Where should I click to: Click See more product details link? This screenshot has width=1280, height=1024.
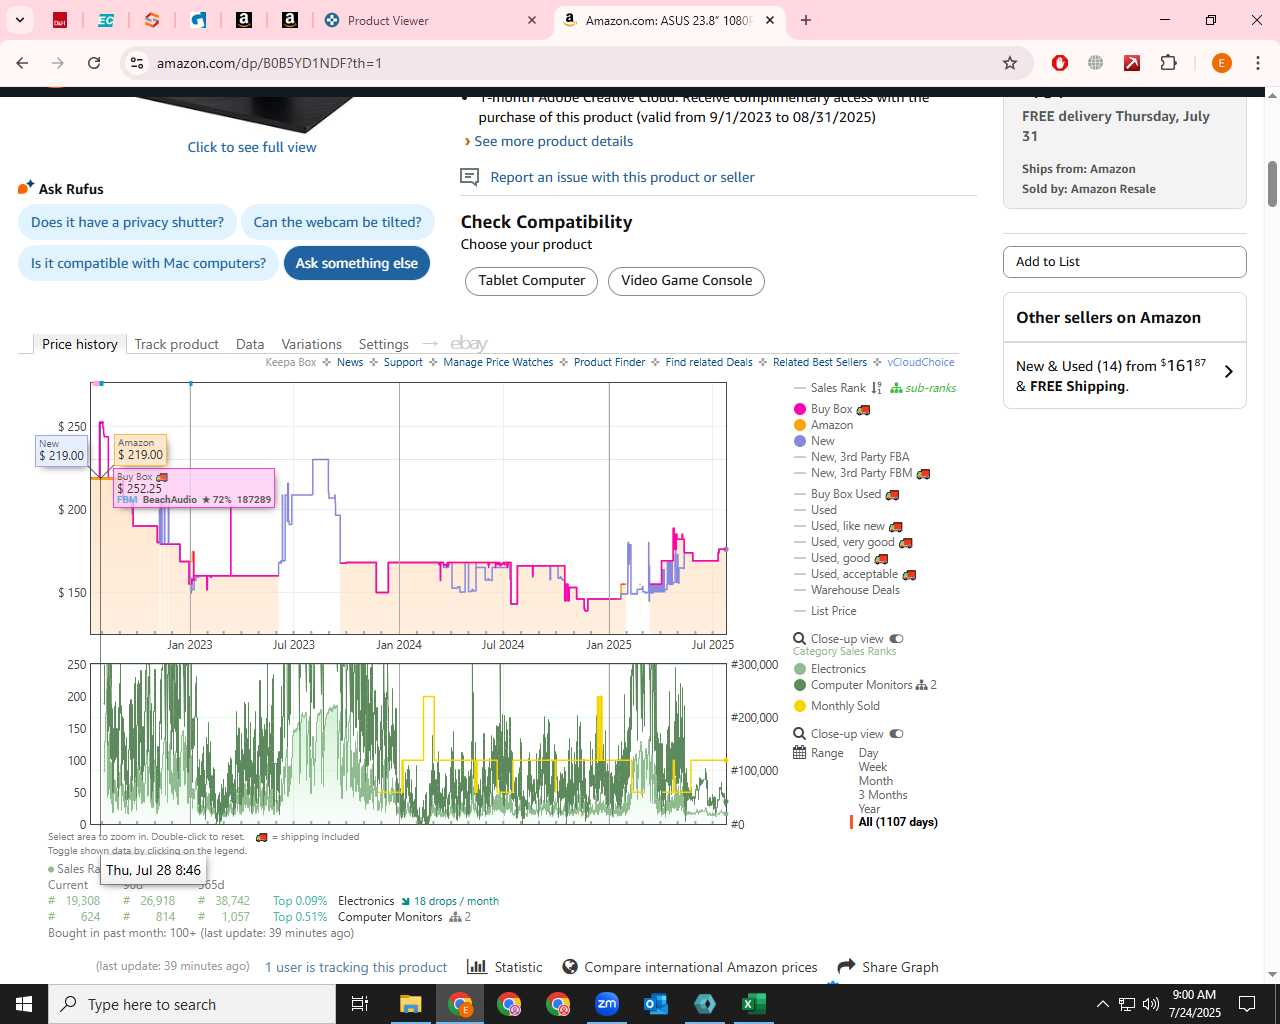pos(553,141)
